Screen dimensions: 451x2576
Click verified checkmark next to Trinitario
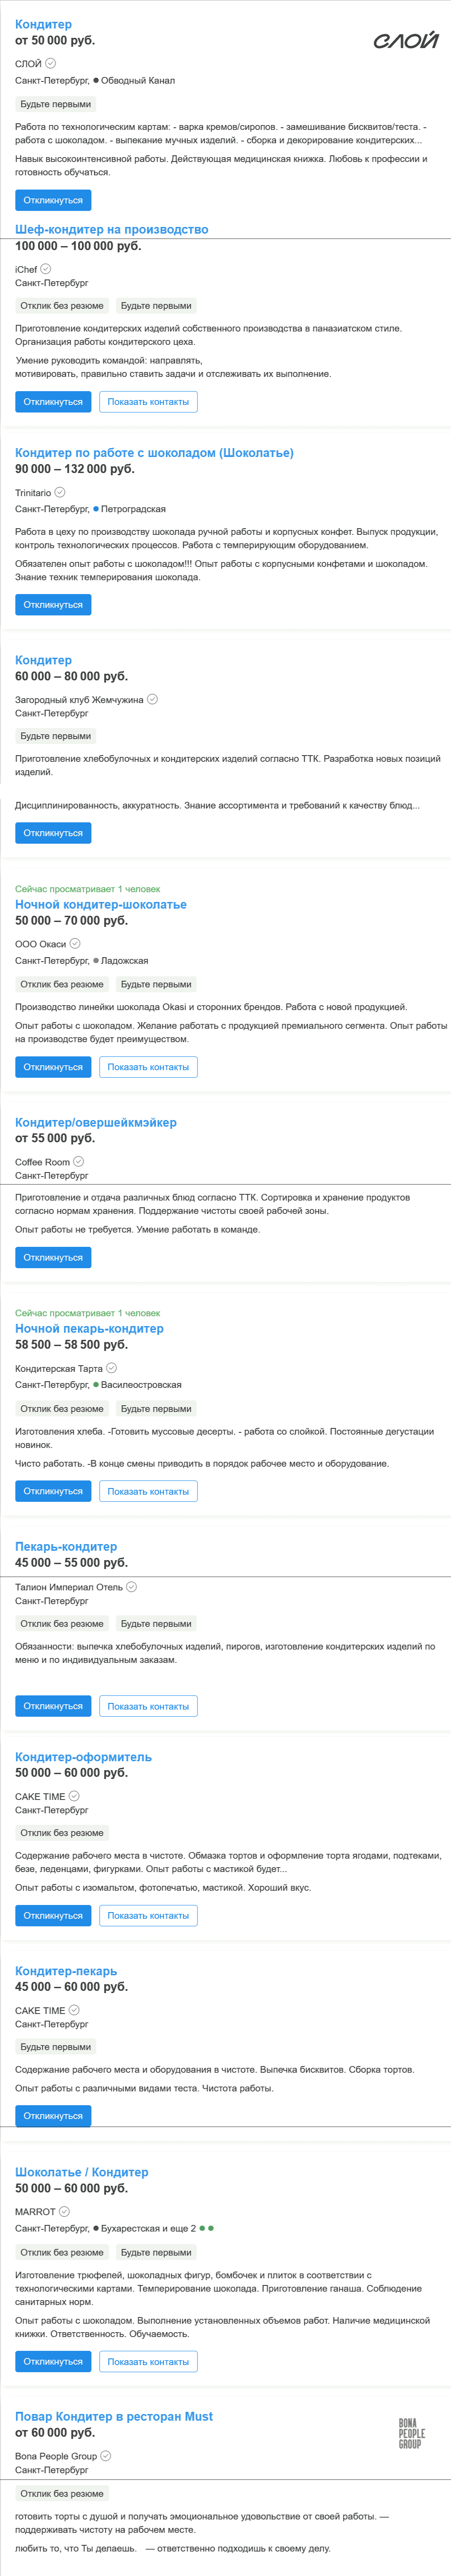(60, 492)
